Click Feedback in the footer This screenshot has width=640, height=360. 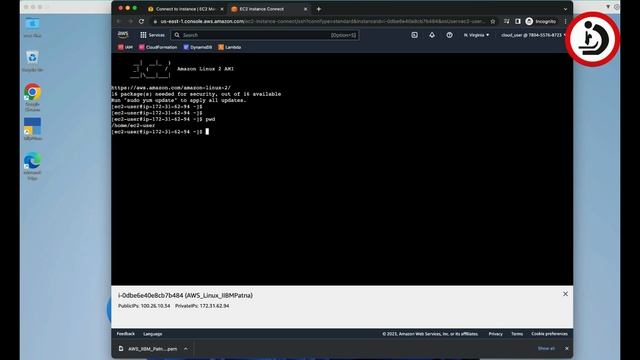click(x=126, y=334)
